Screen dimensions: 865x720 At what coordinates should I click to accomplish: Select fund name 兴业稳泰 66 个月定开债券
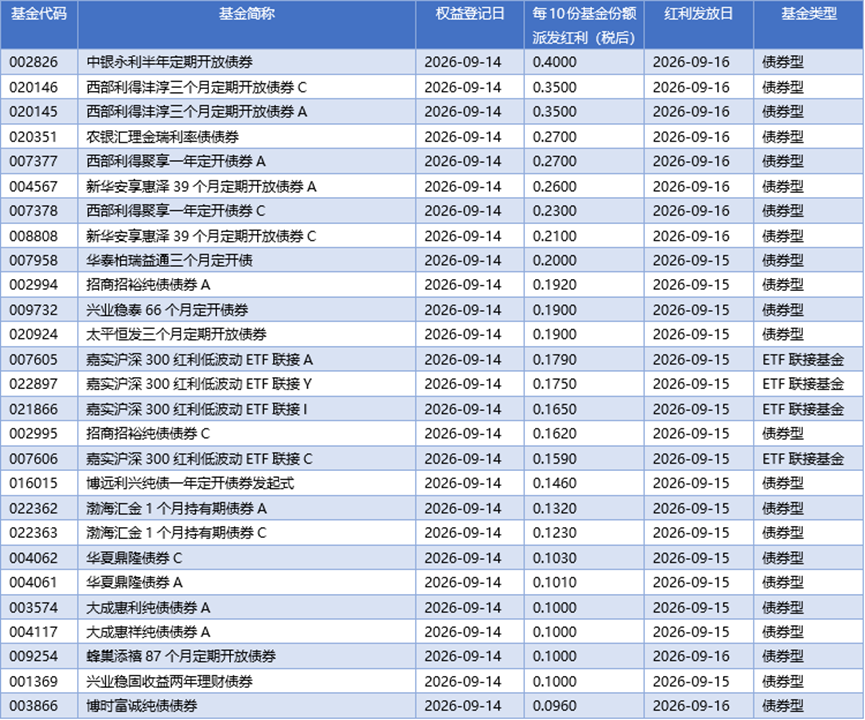167,310
